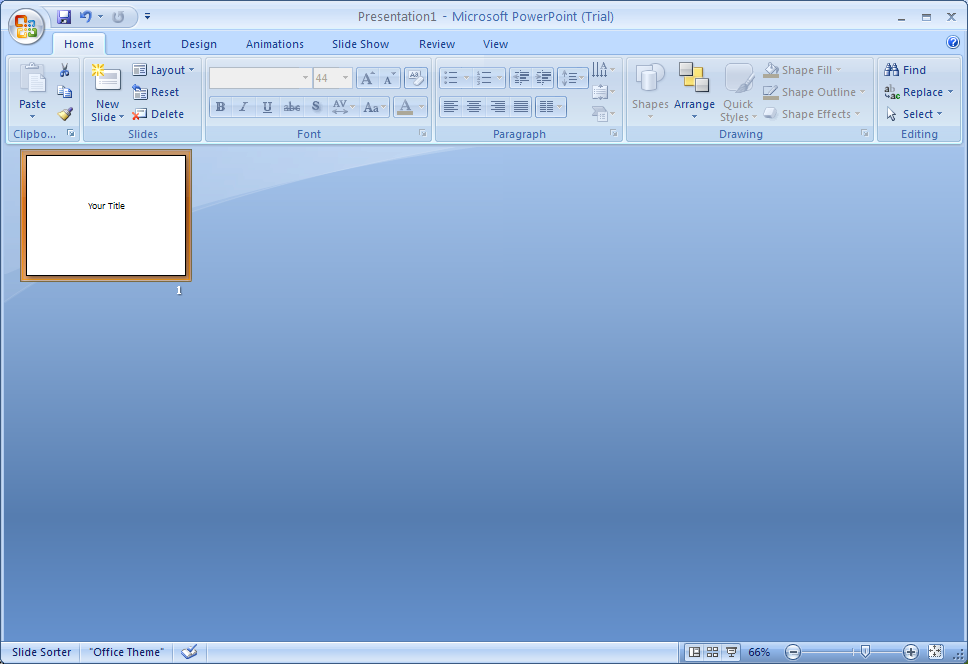
Task: Copy selection to clipboard
Action: [x=65, y=92]
